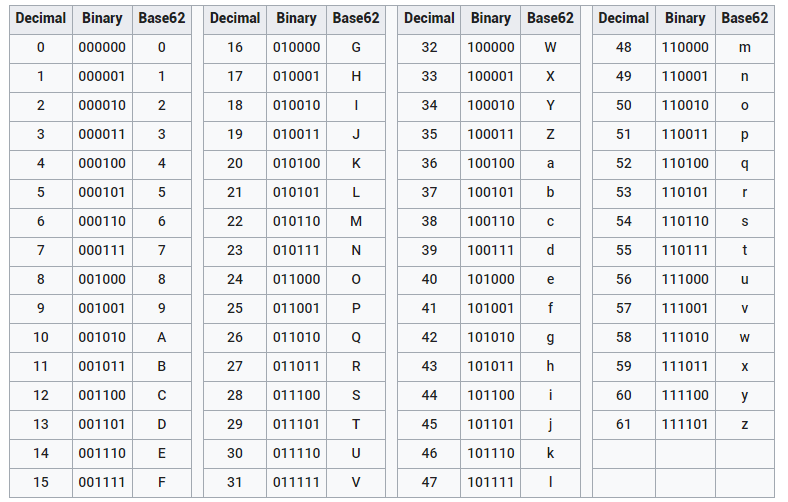Select Base62 character lowercase e

point(550,280)
